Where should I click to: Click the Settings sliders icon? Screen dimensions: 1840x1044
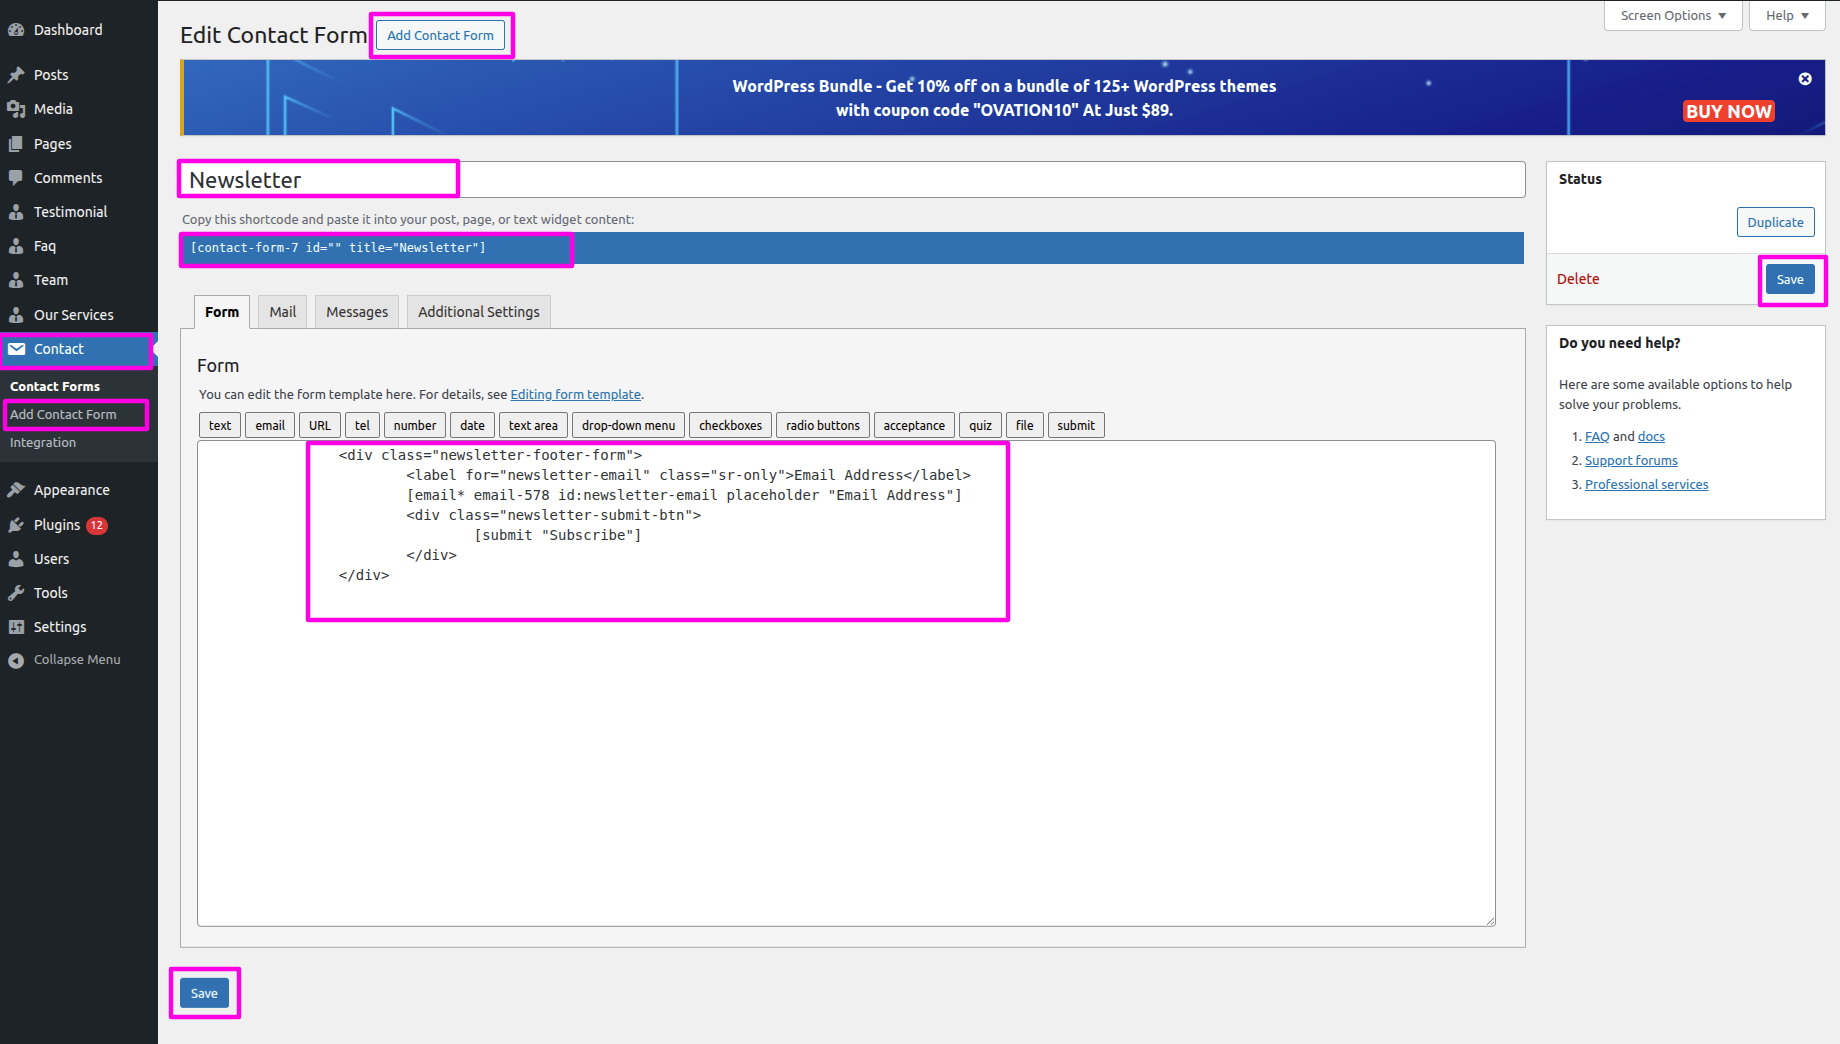[x=16, y=627]
